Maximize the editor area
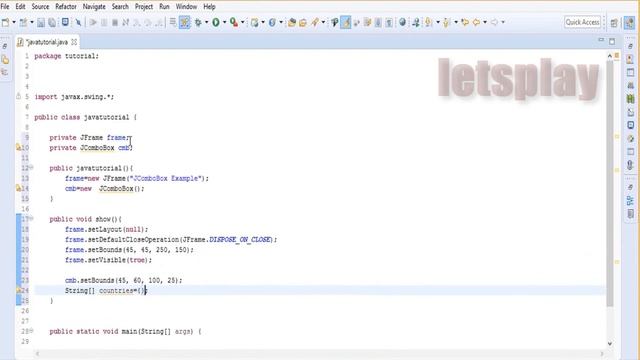640x360 pixels. point(612,41)
